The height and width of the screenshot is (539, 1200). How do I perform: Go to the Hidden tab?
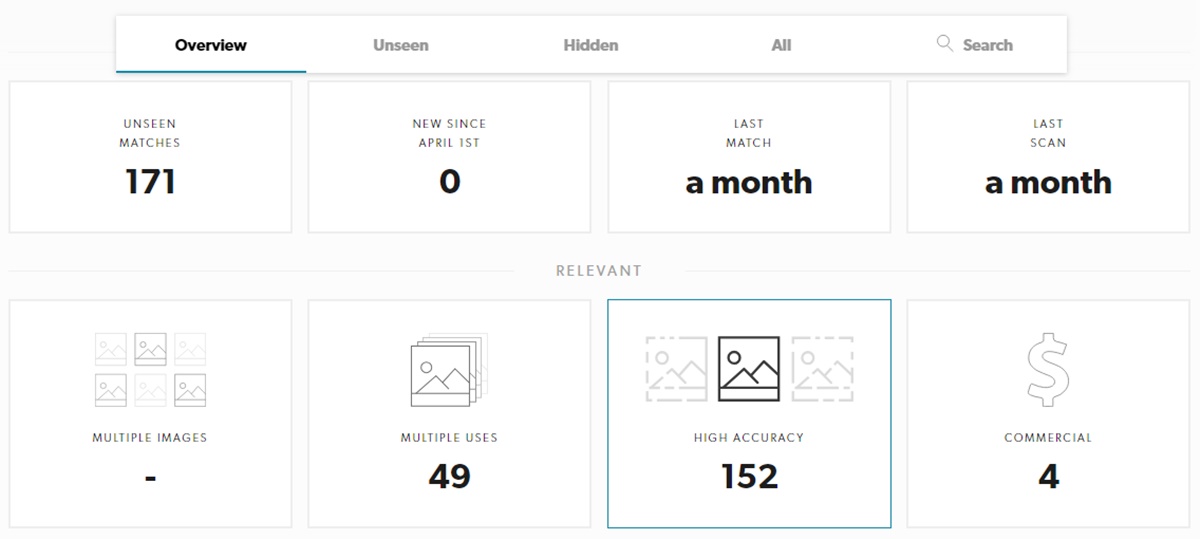[591, 45]
